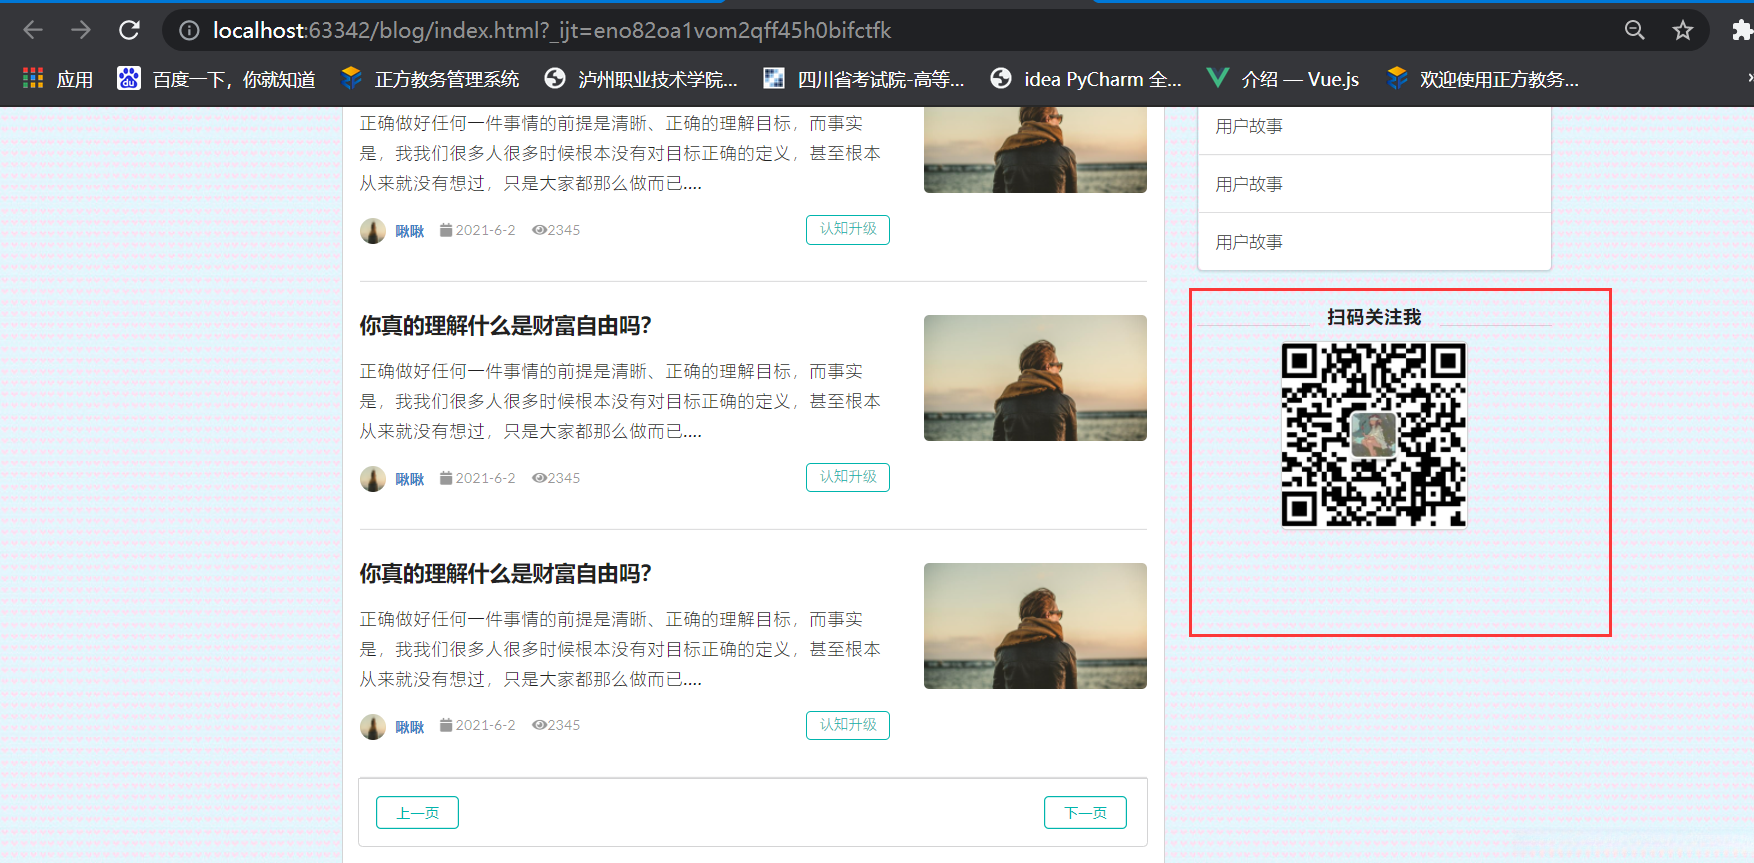Click the author avatar in the bottom article
The width and height of the screenshot is (1754, 863).
coord(373,727)
